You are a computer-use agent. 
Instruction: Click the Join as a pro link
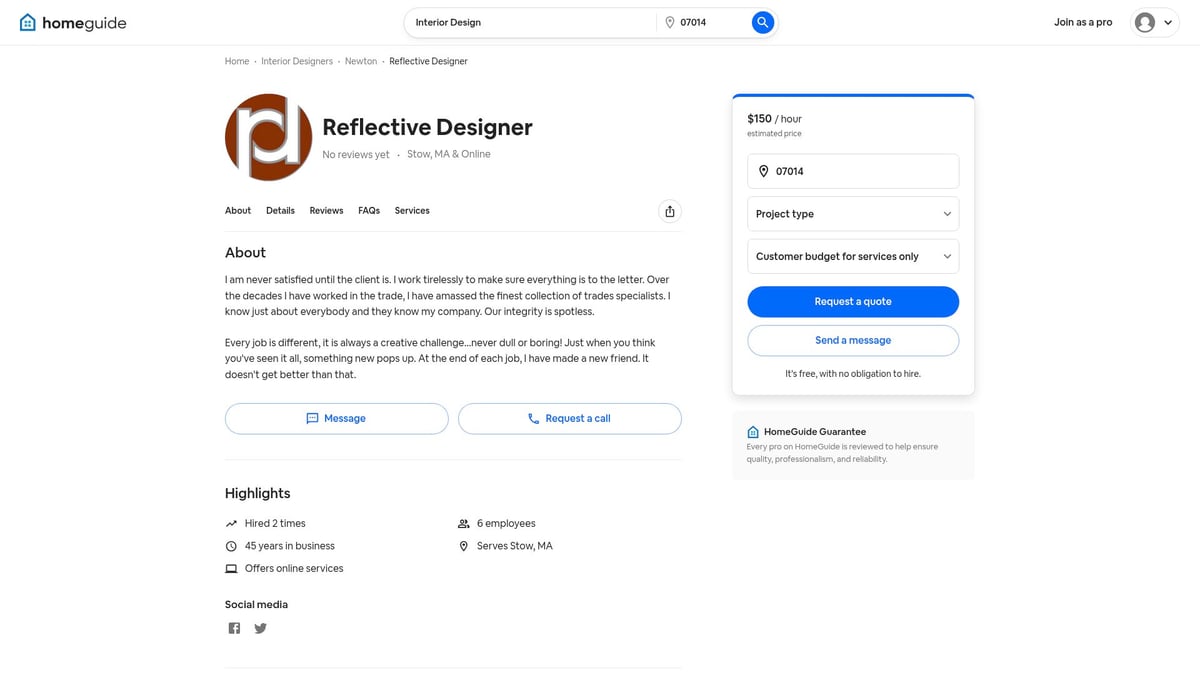click(1083, 22)
